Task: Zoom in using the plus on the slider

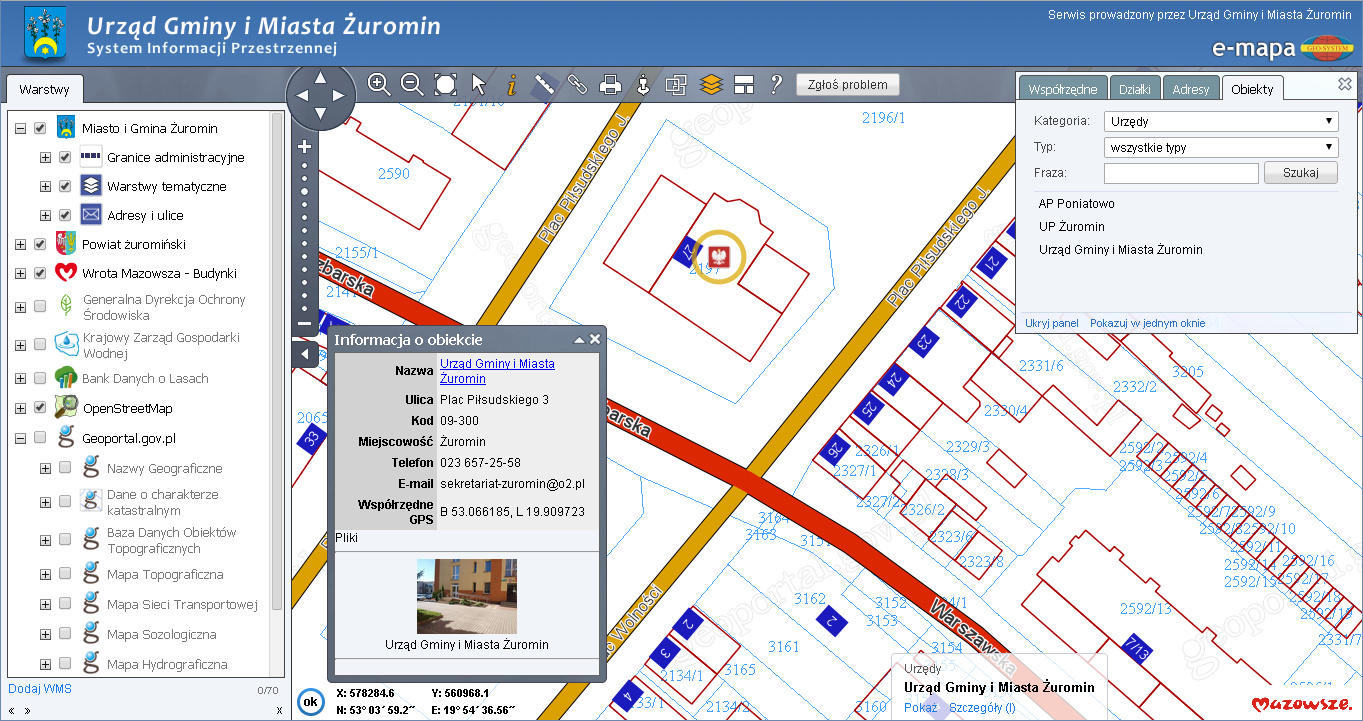Action: tap(305, 146)
